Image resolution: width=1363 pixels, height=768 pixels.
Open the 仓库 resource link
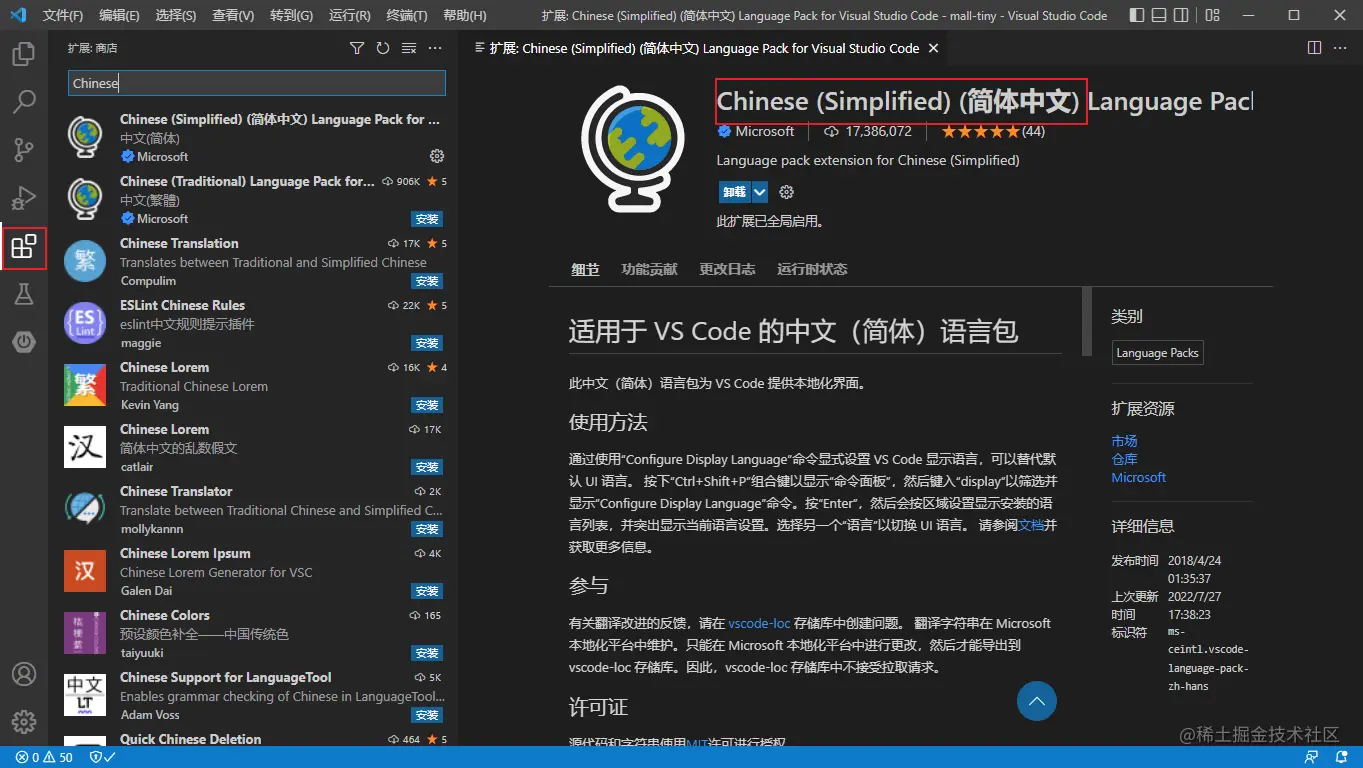(1124, 459)
